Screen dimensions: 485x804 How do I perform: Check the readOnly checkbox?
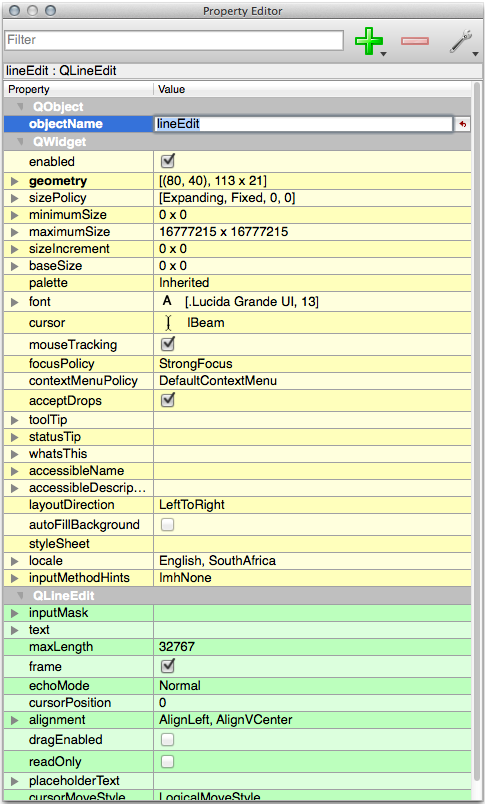click(167, 761)
